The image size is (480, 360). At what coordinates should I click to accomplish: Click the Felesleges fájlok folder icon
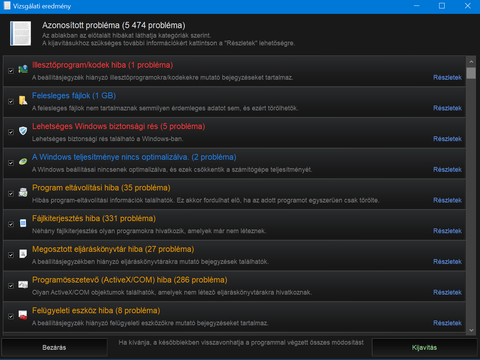click(x=23, y=100)
